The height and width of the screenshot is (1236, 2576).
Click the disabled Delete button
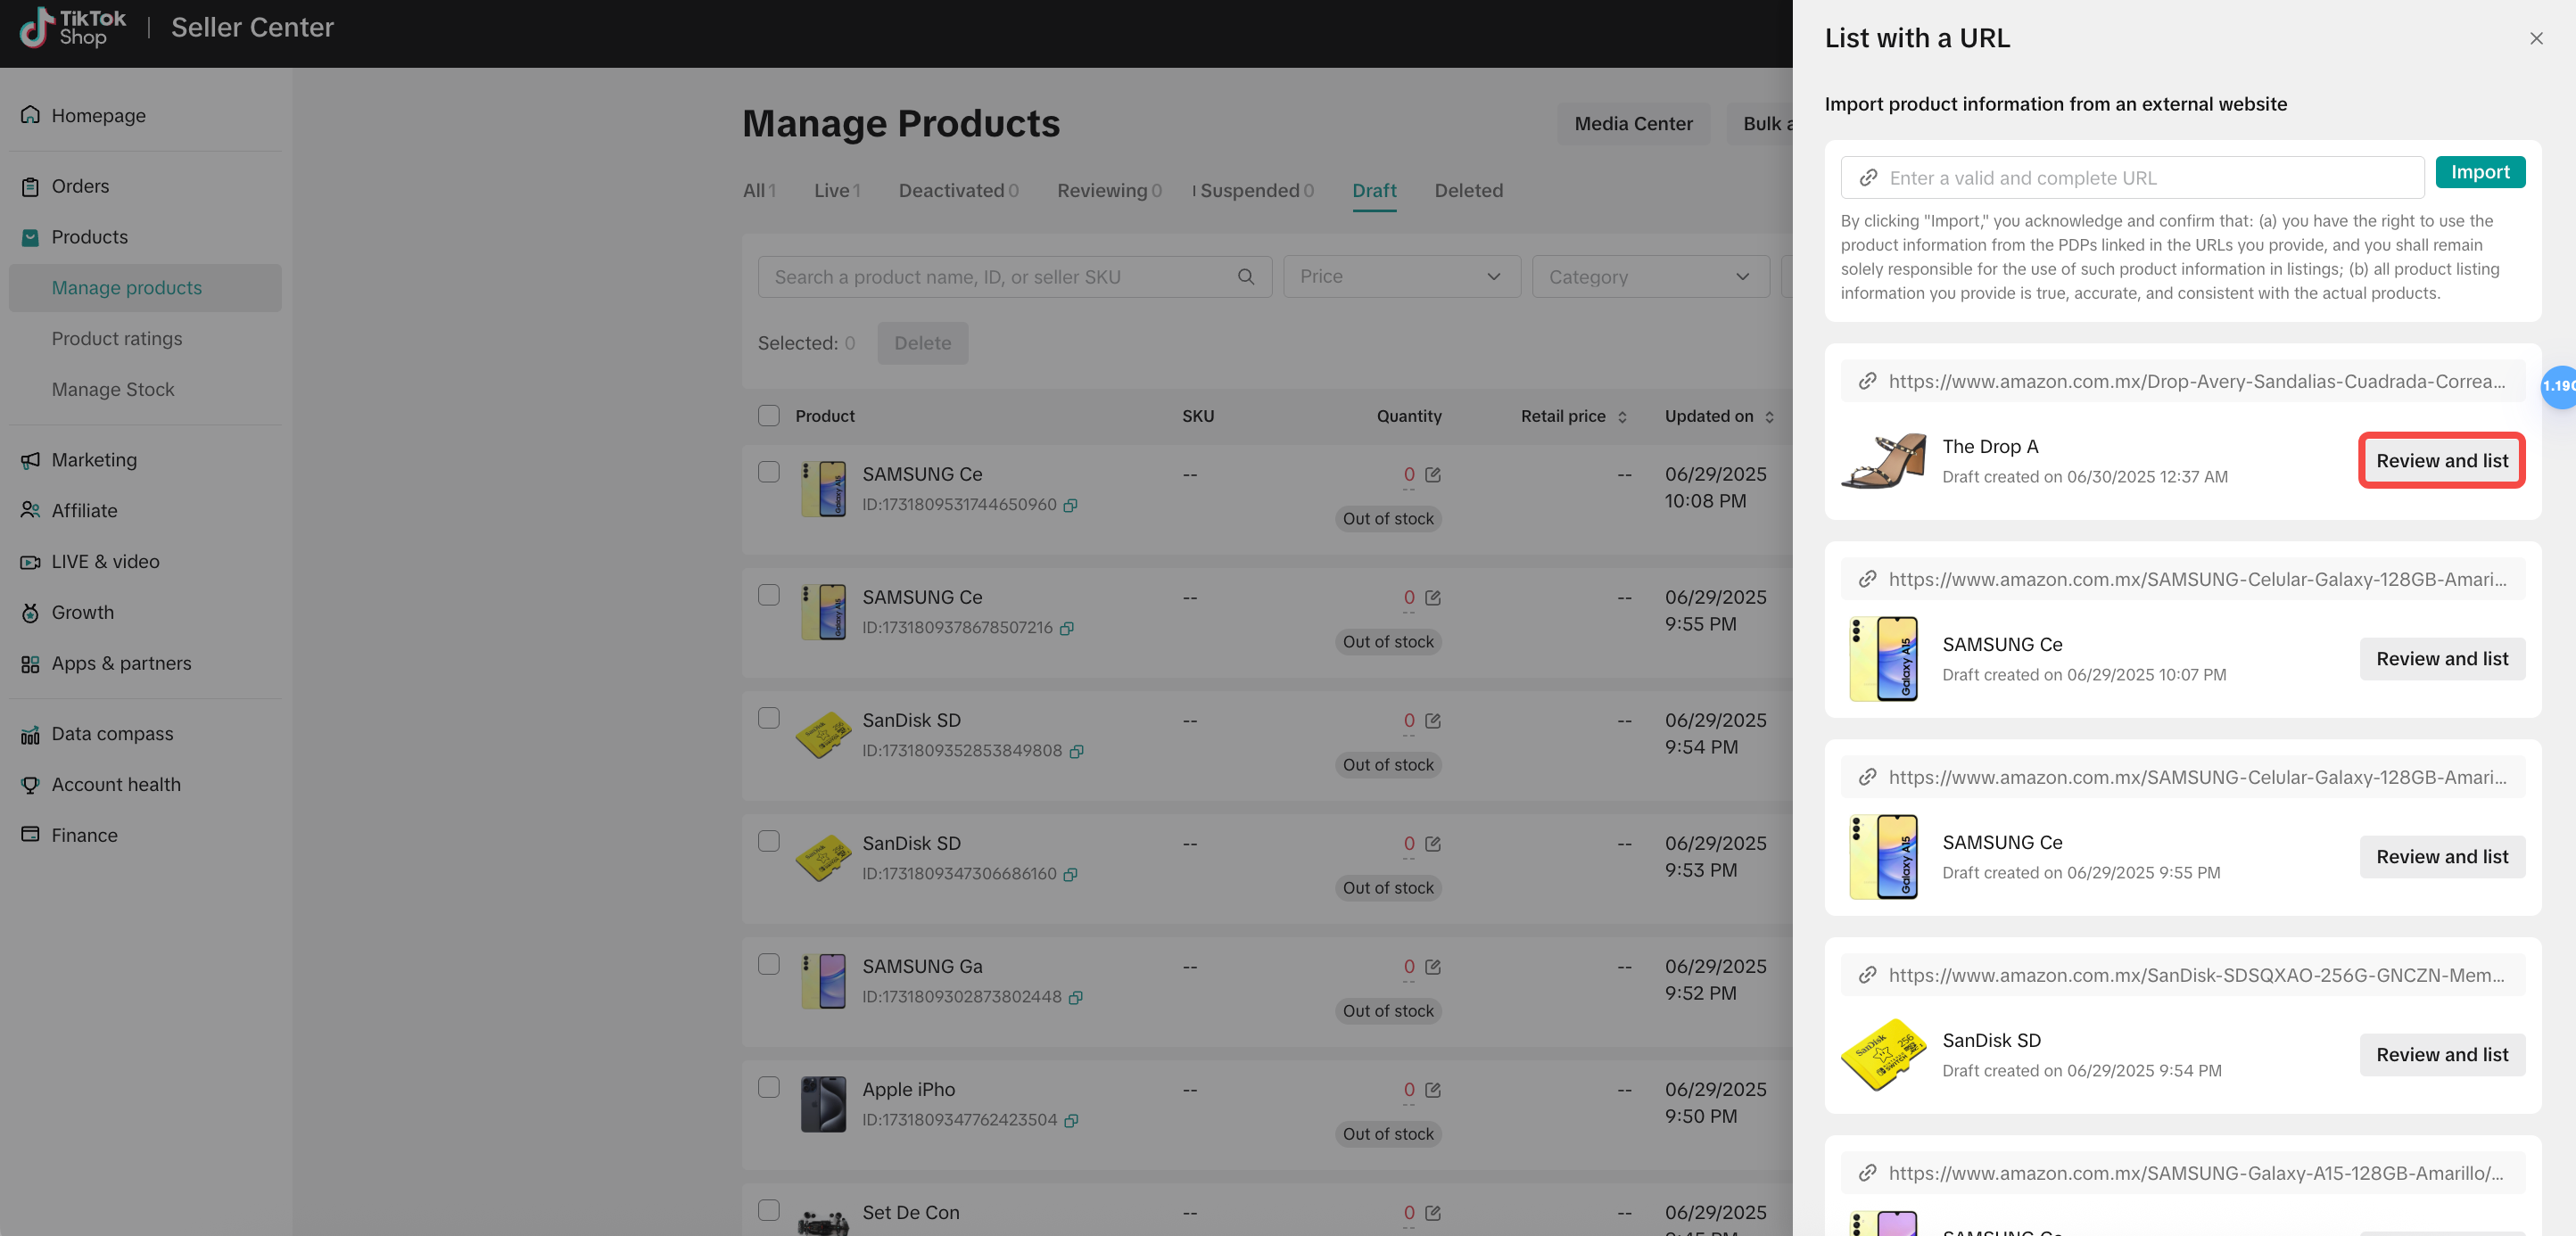click(922, 343)
